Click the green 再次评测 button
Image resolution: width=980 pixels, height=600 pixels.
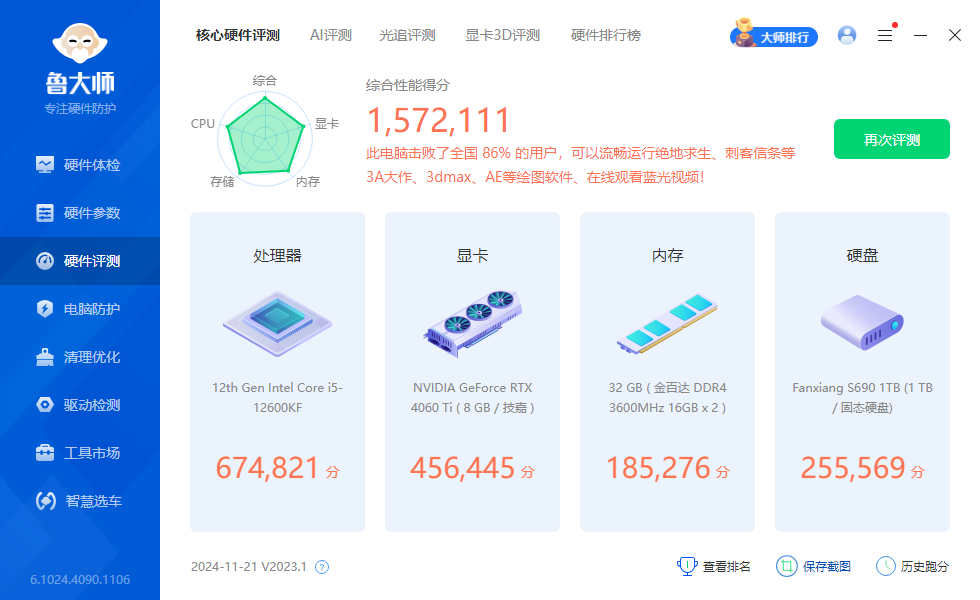point(891,139)
